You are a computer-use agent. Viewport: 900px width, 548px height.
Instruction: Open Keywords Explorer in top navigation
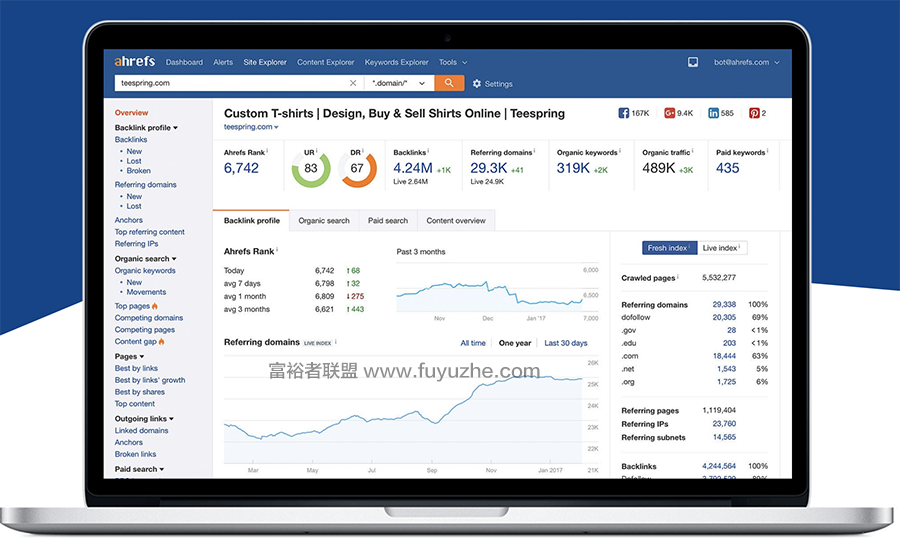pos(397,62)
